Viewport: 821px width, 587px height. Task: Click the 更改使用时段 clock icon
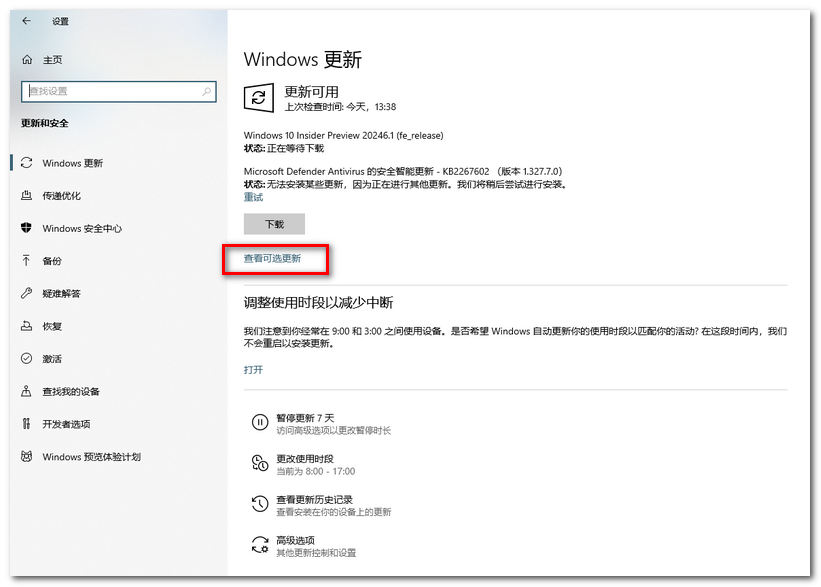tap(259, 464)
